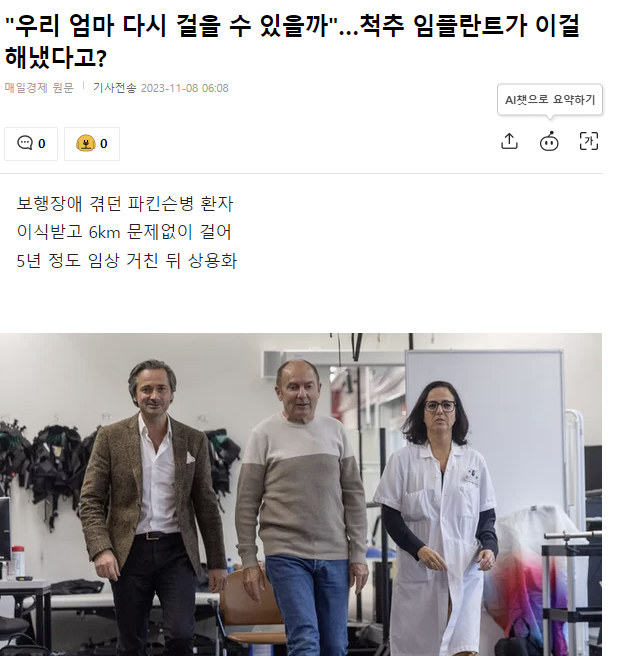Click the line 이식받고 6km 문제없이 걸어
The height and width of the screenshot is (656, 617).
pos(124,232)
